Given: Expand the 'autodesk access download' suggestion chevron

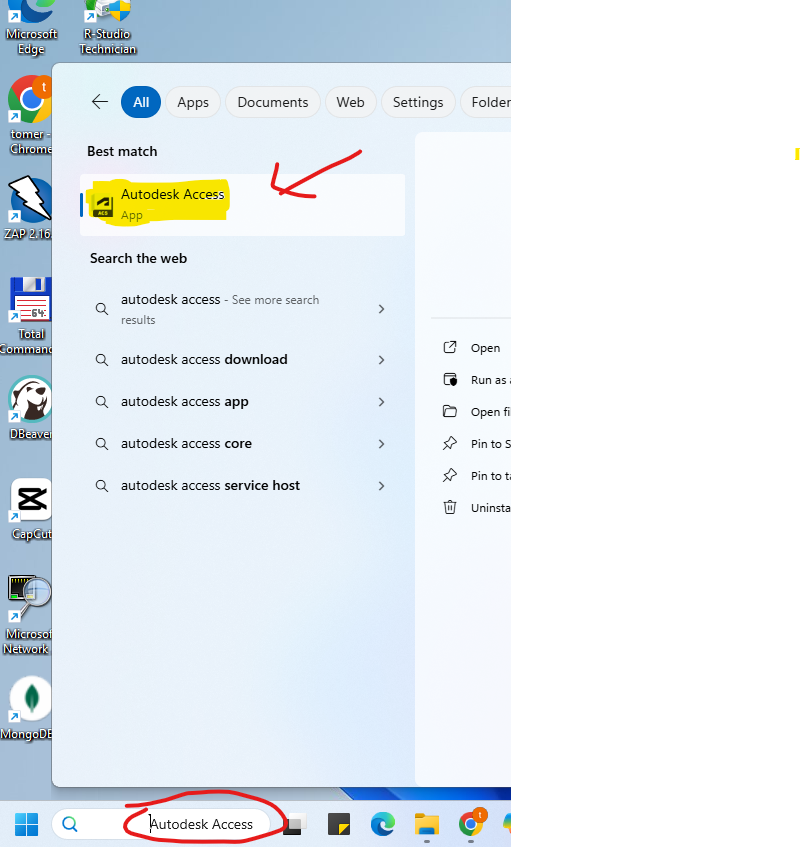Looking at the screenshot, I should click(x=381, y=360).
